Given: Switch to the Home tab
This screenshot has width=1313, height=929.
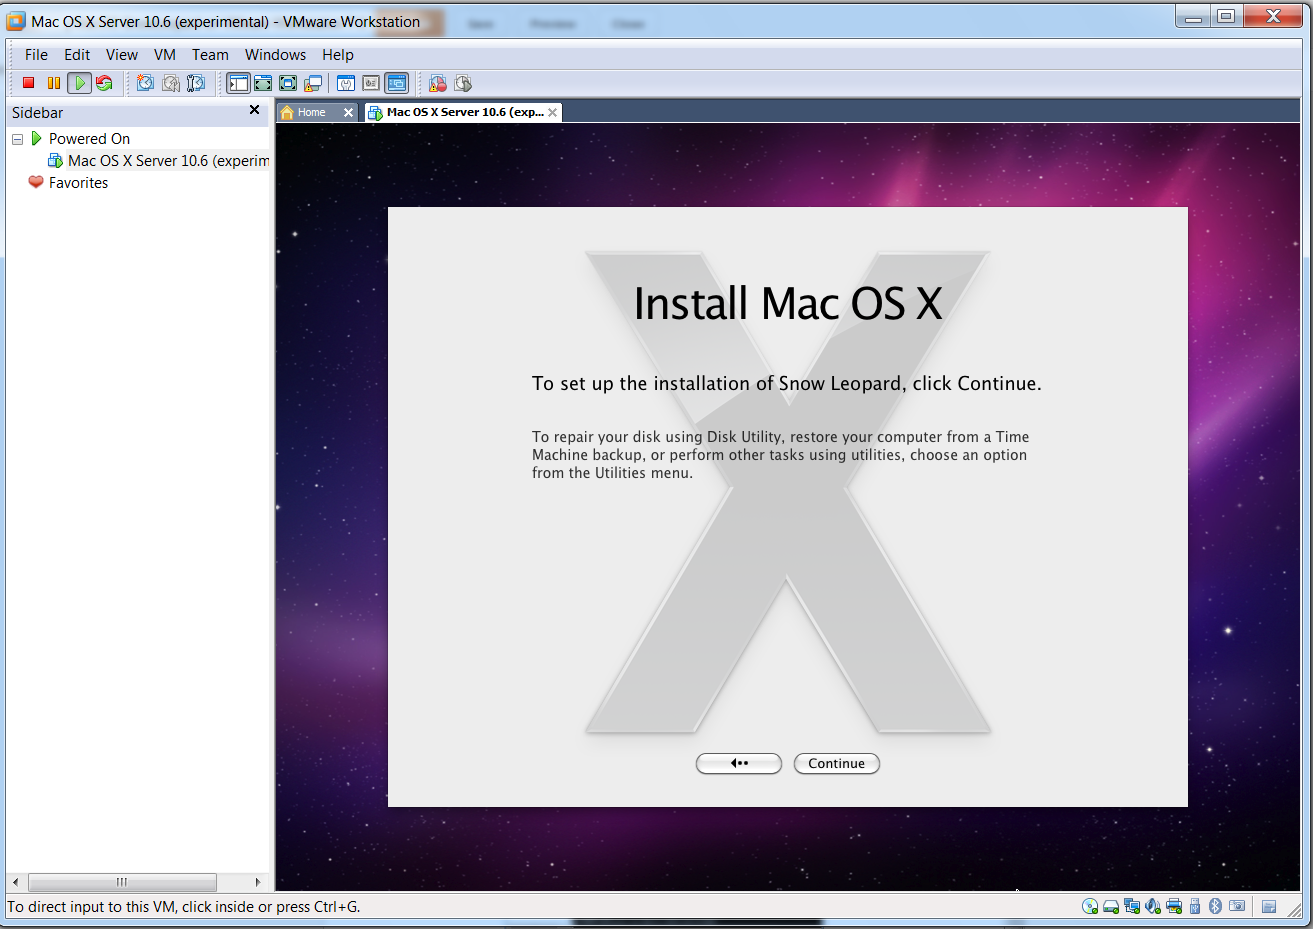Looking at the screenshot, I should [x=311, y=112].
